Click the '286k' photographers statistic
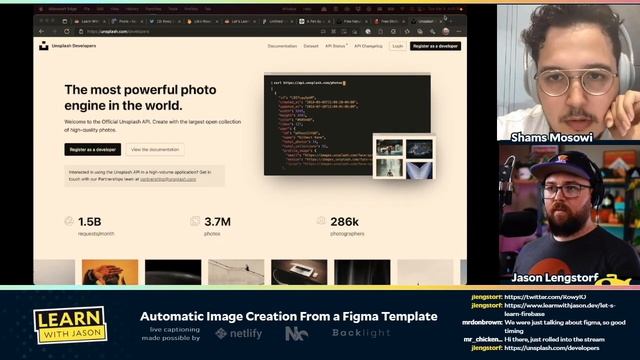 point(344,222)
